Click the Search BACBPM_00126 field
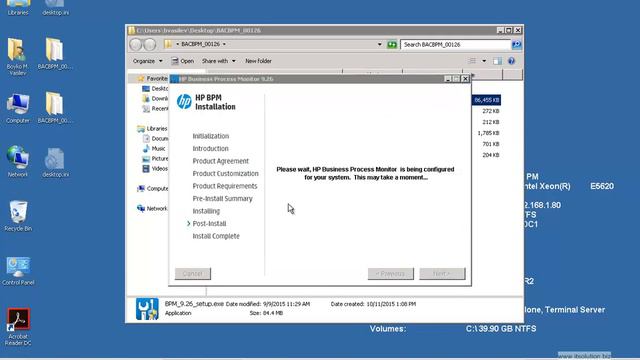The image size is (640, 360). [455, 44]
